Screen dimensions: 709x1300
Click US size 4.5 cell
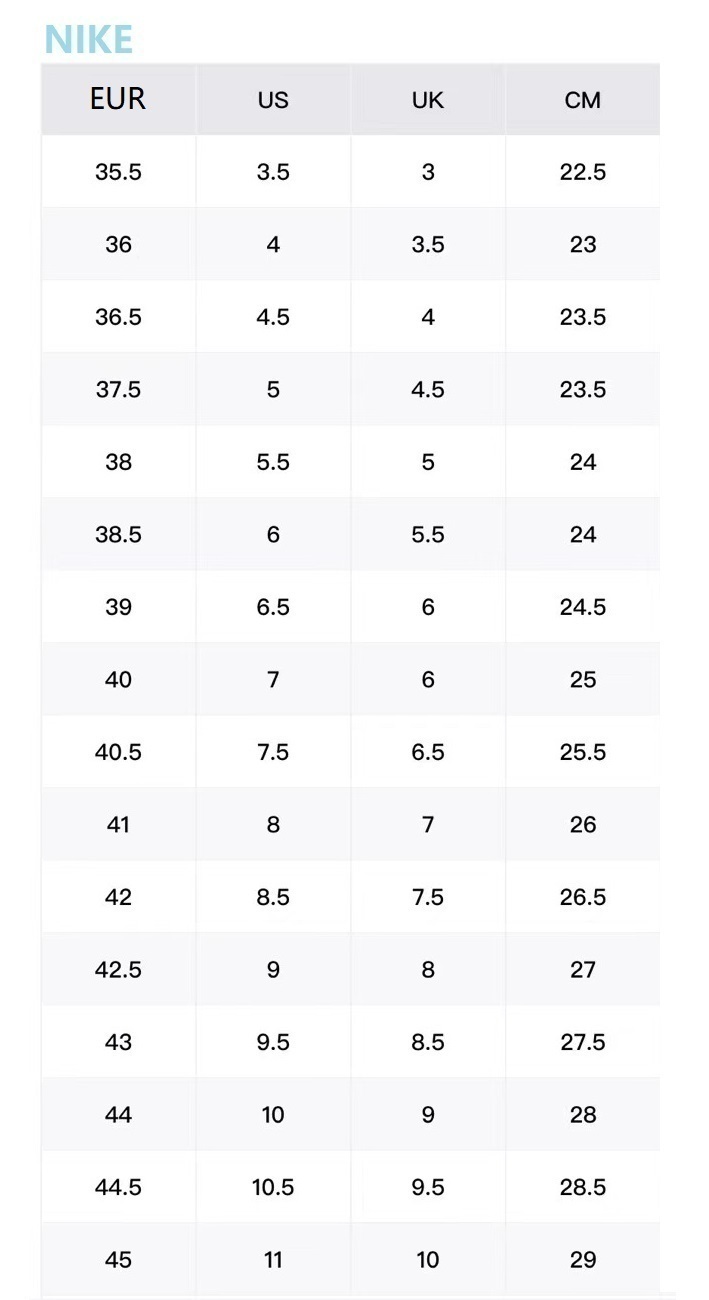pos(273,317)
